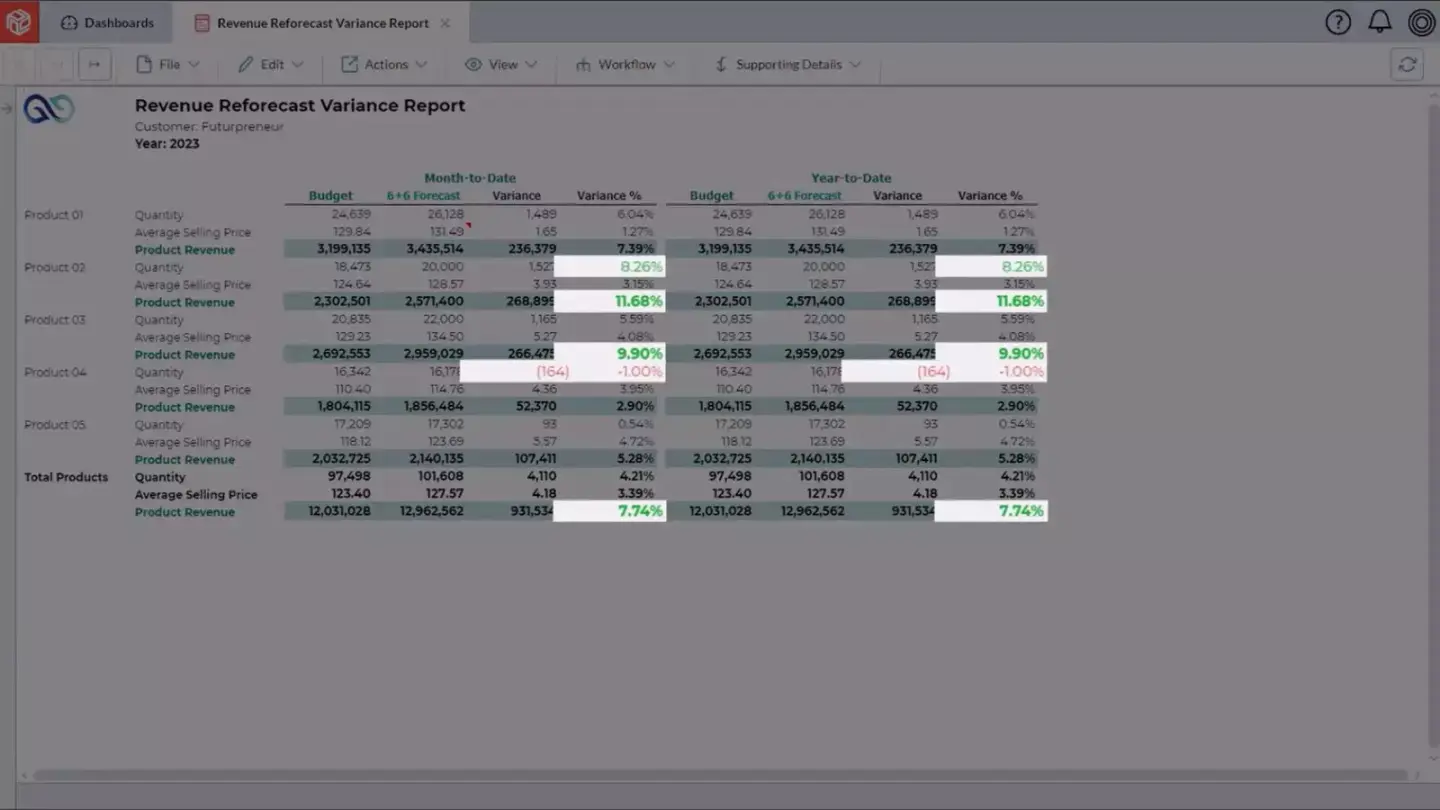Viewport: 1440px width, 810px height.
Task: Click the Product 03 row label
Action: pos(55,320)
